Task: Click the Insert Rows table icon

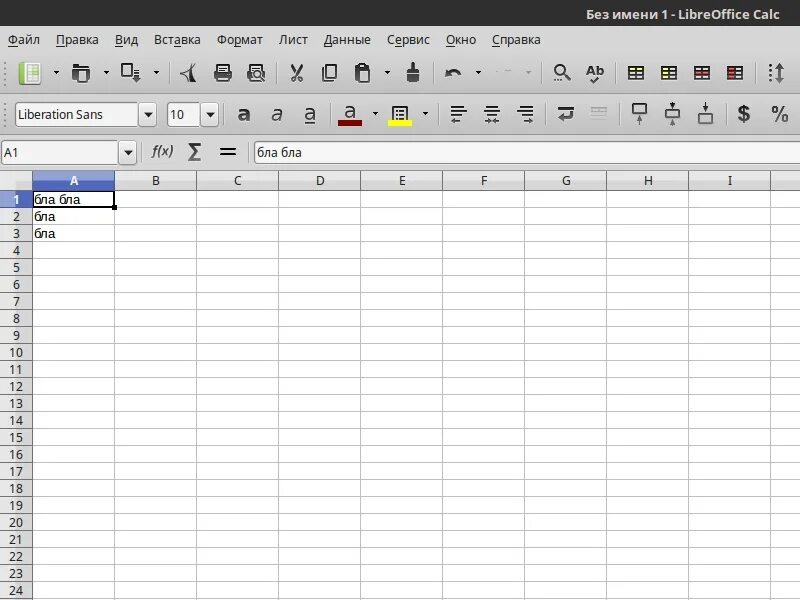Action: (636, 73)
